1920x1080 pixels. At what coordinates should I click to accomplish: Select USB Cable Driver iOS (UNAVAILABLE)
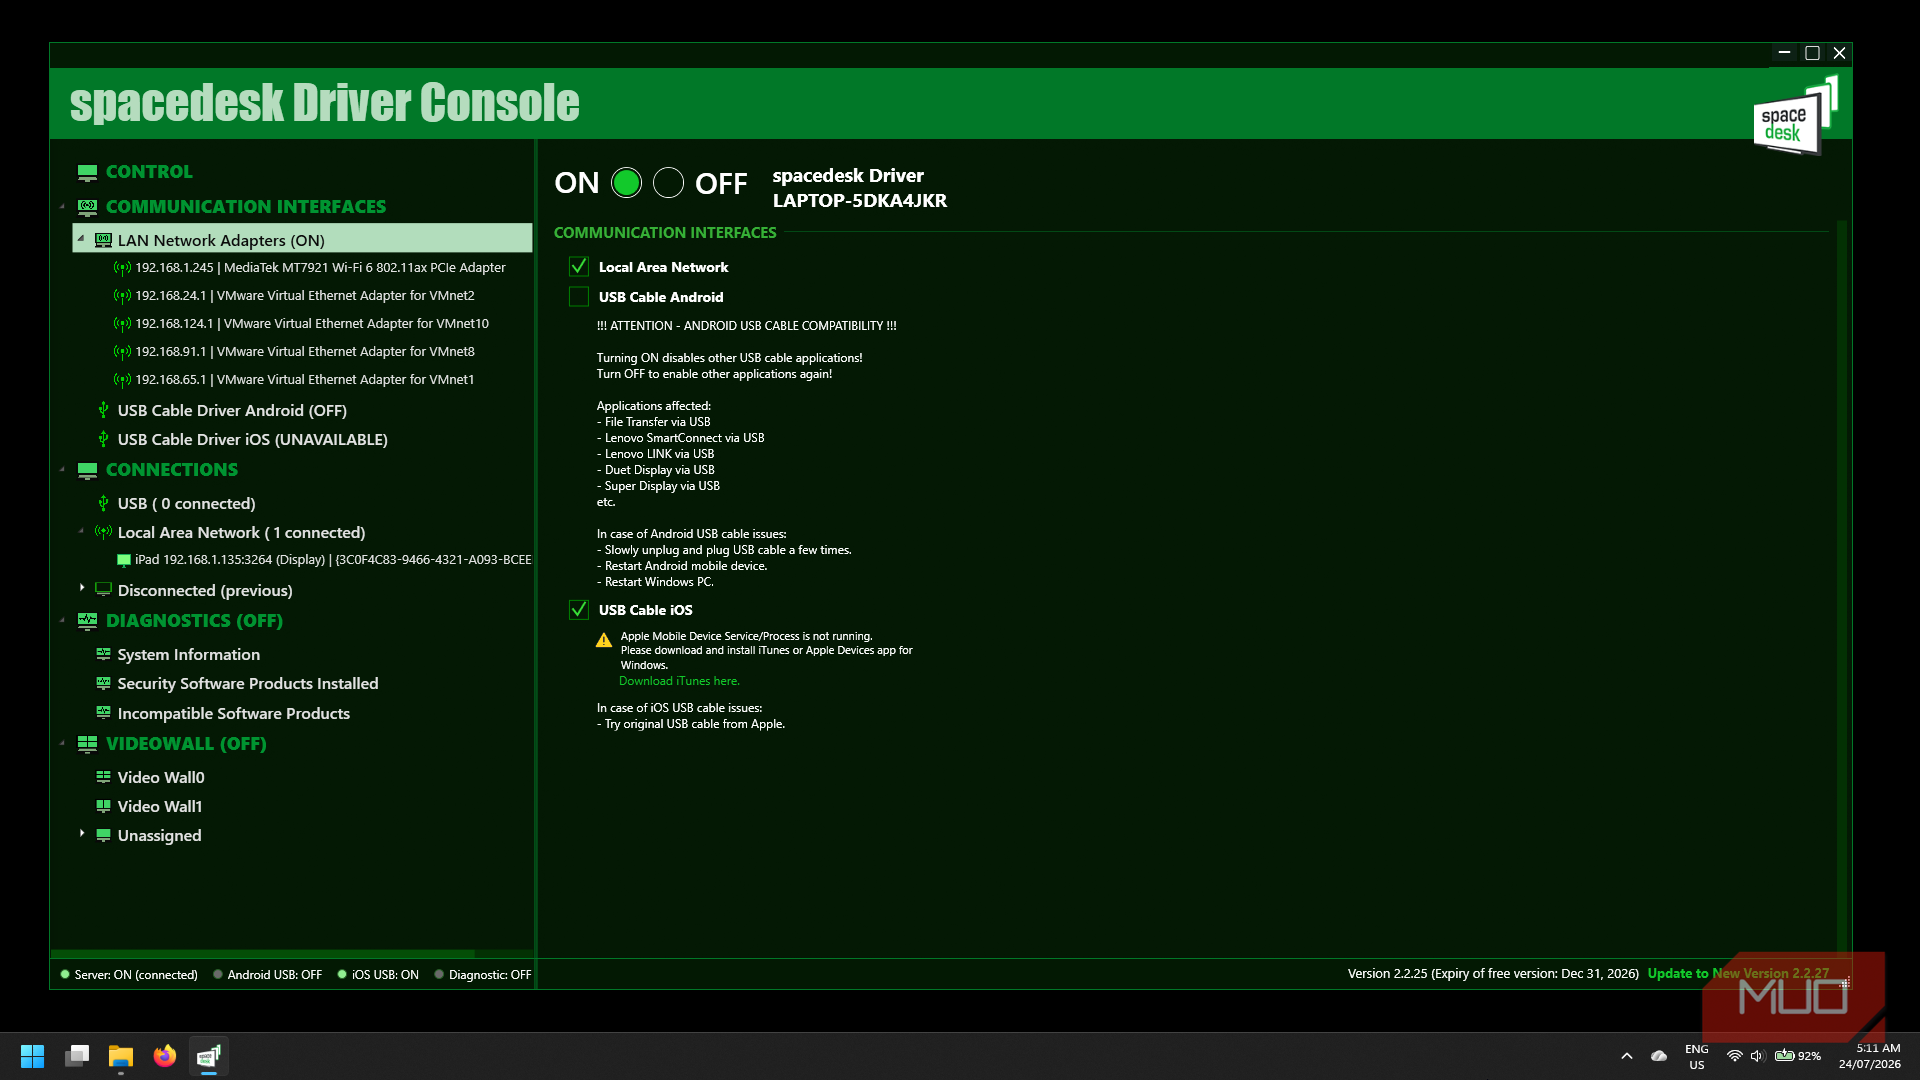tap(252, 439)
